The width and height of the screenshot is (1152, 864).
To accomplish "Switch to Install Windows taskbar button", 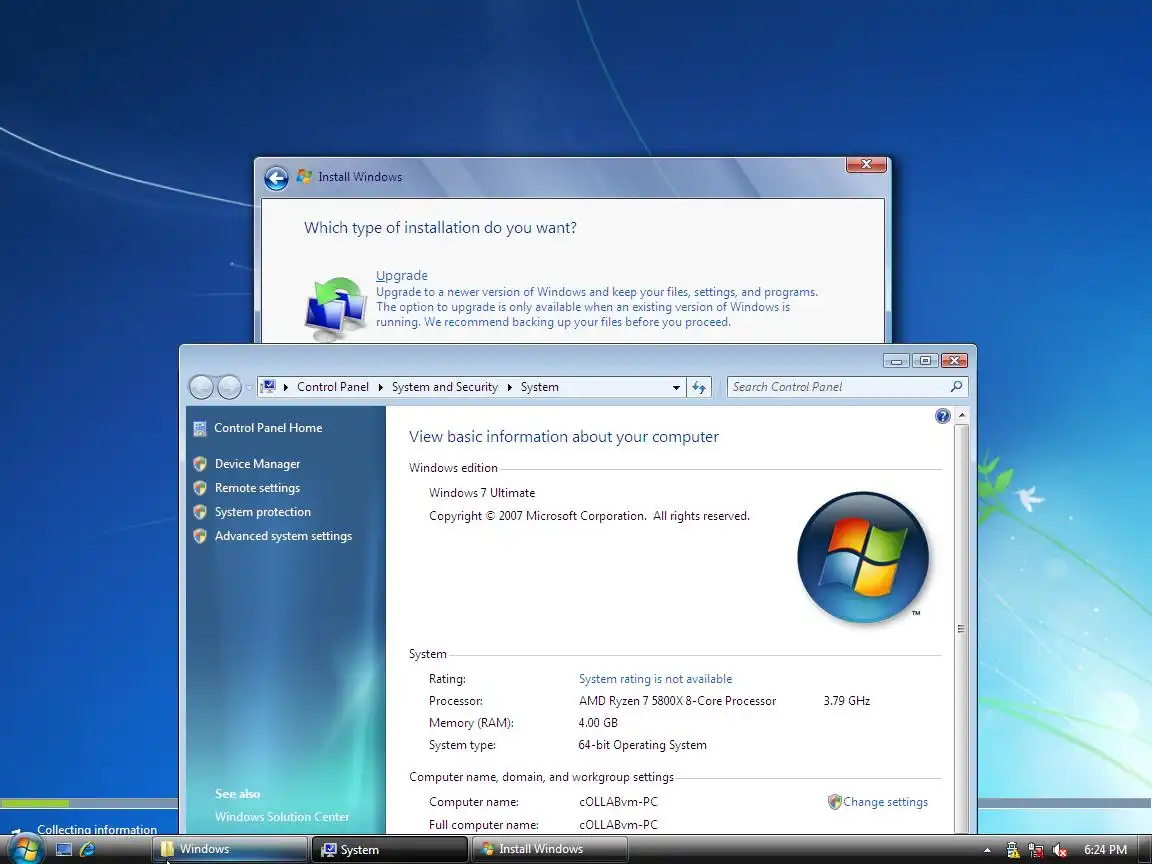I will point(549,849).
